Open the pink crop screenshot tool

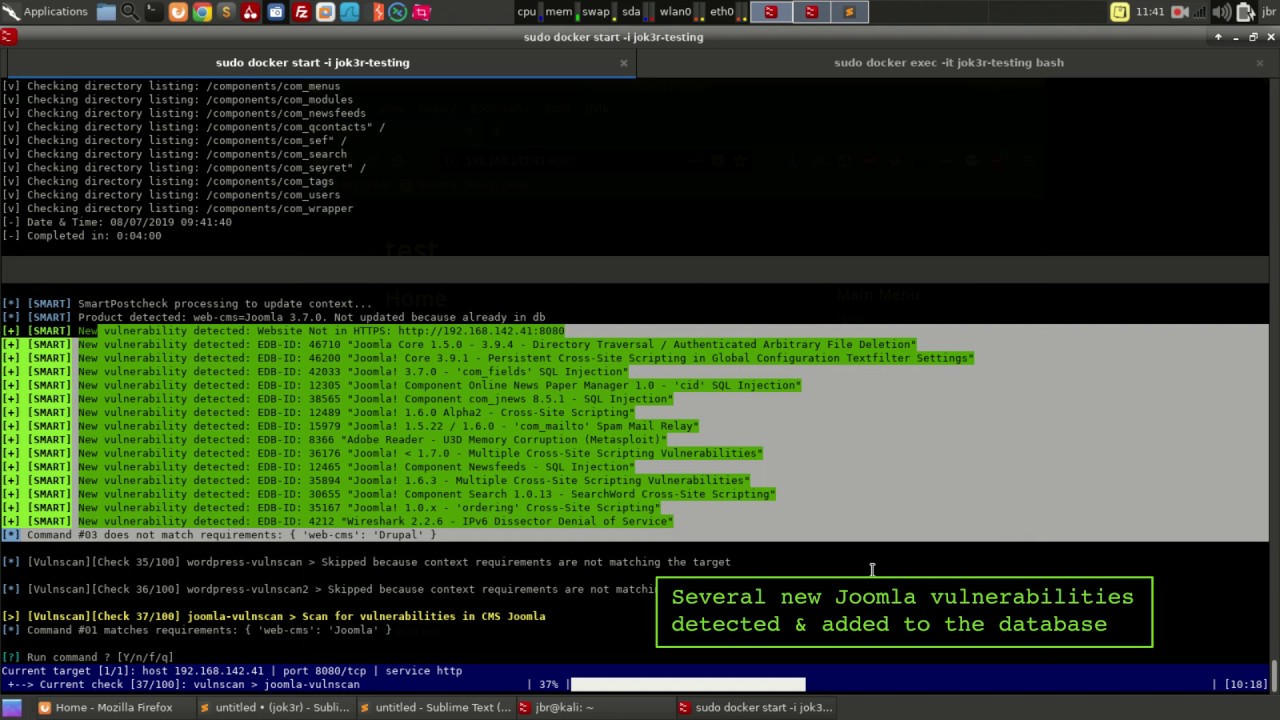[x=421, y=12]
